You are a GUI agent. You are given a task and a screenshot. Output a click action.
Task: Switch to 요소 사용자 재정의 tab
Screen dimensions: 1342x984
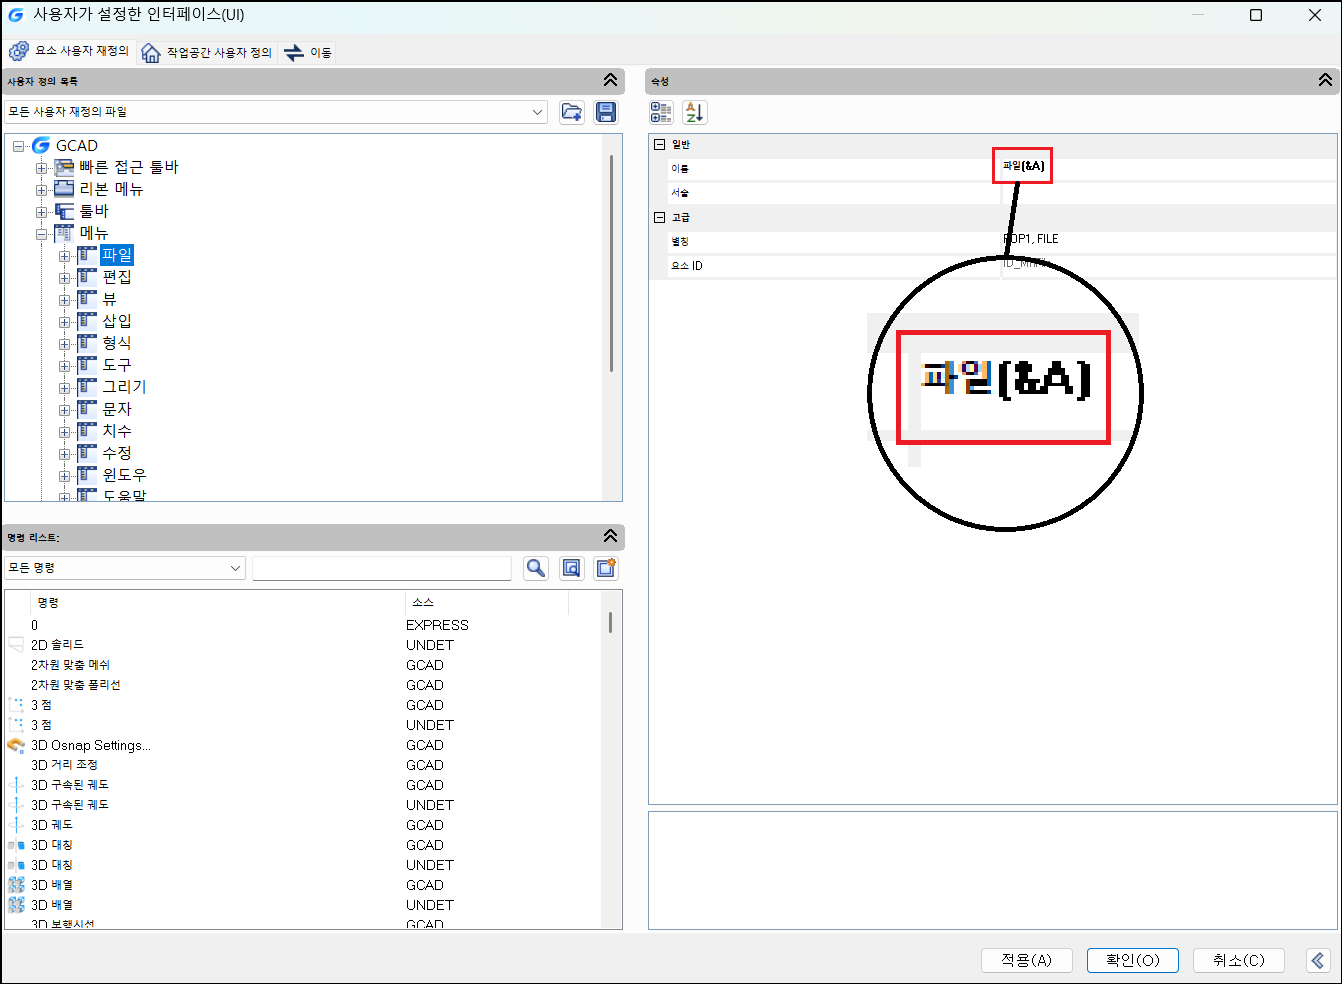[69, 51]
